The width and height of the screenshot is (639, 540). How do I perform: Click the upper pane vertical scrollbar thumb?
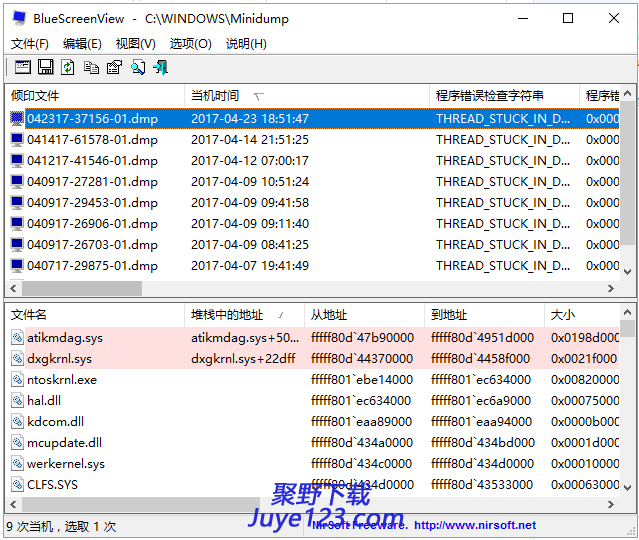(628, 174)
